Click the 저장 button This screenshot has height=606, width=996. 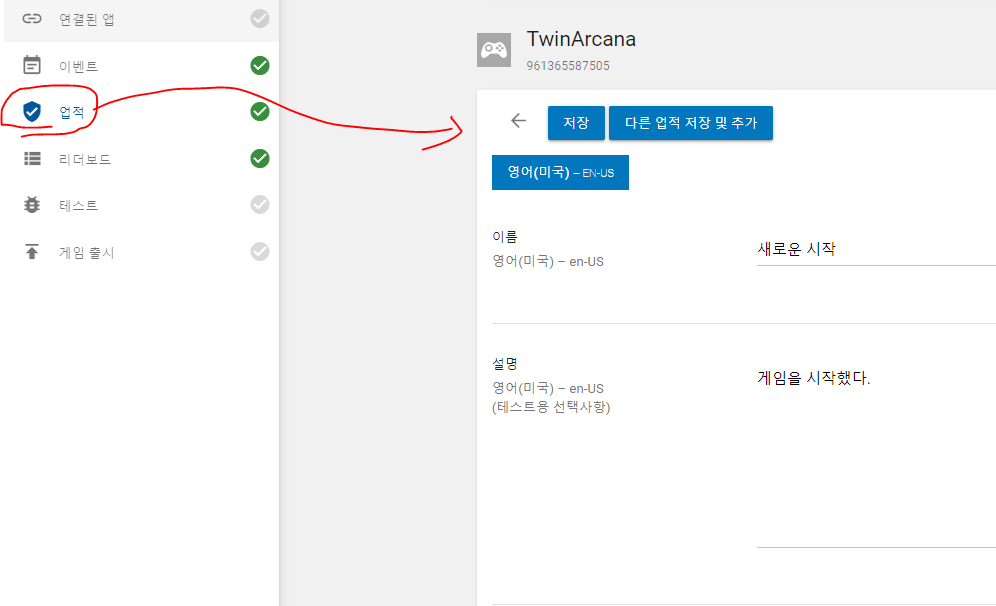click(576, 123)
